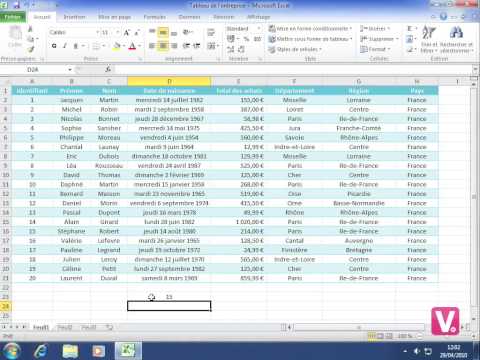The width and height of the screenshot is (480, 360).
Task: Switch to the Feuil2 sheet tab
Action: tap(65, 327)
